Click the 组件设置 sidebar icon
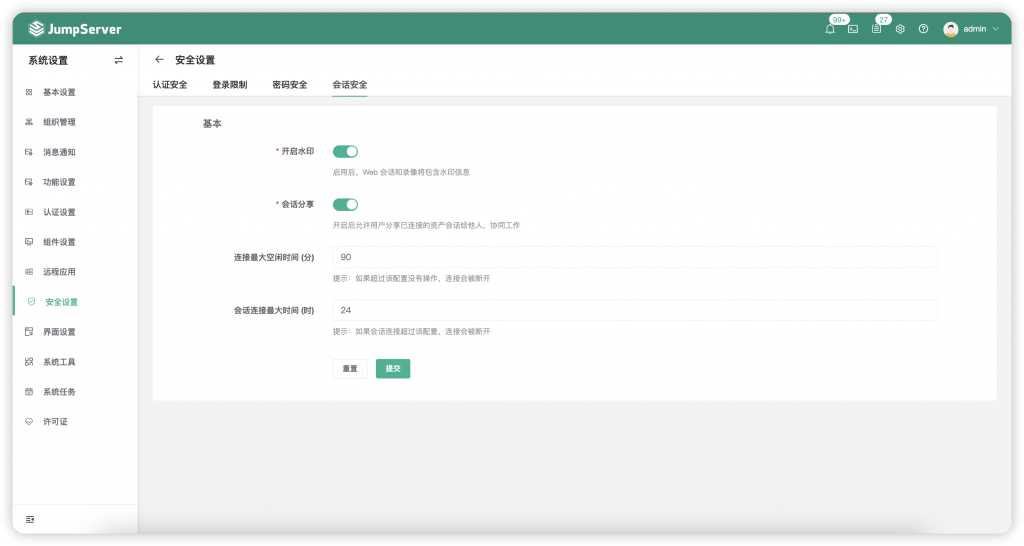1024x546 pixels. pos(29,242)
